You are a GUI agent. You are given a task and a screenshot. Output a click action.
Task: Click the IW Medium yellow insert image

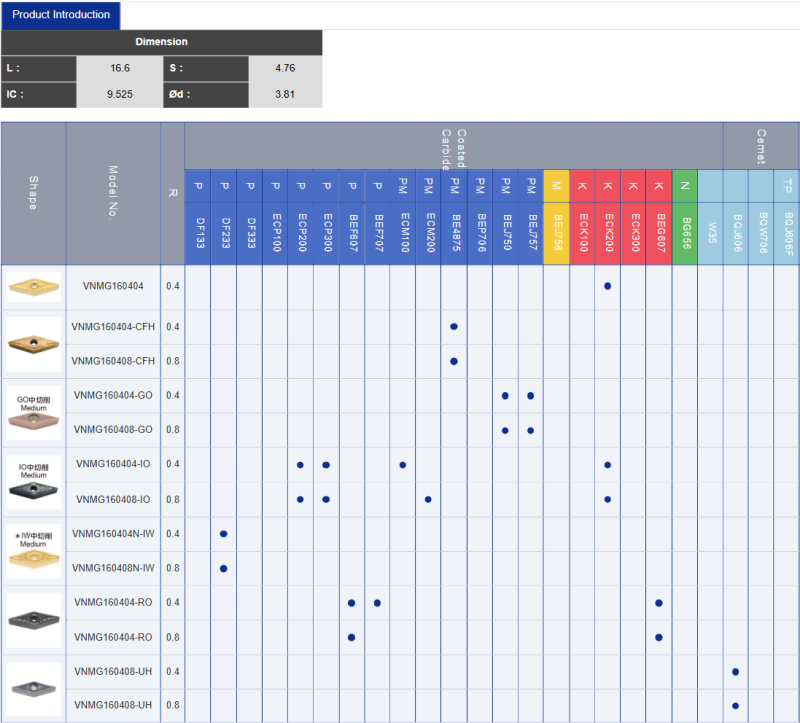pyautogui.click(x=34, y=551)
